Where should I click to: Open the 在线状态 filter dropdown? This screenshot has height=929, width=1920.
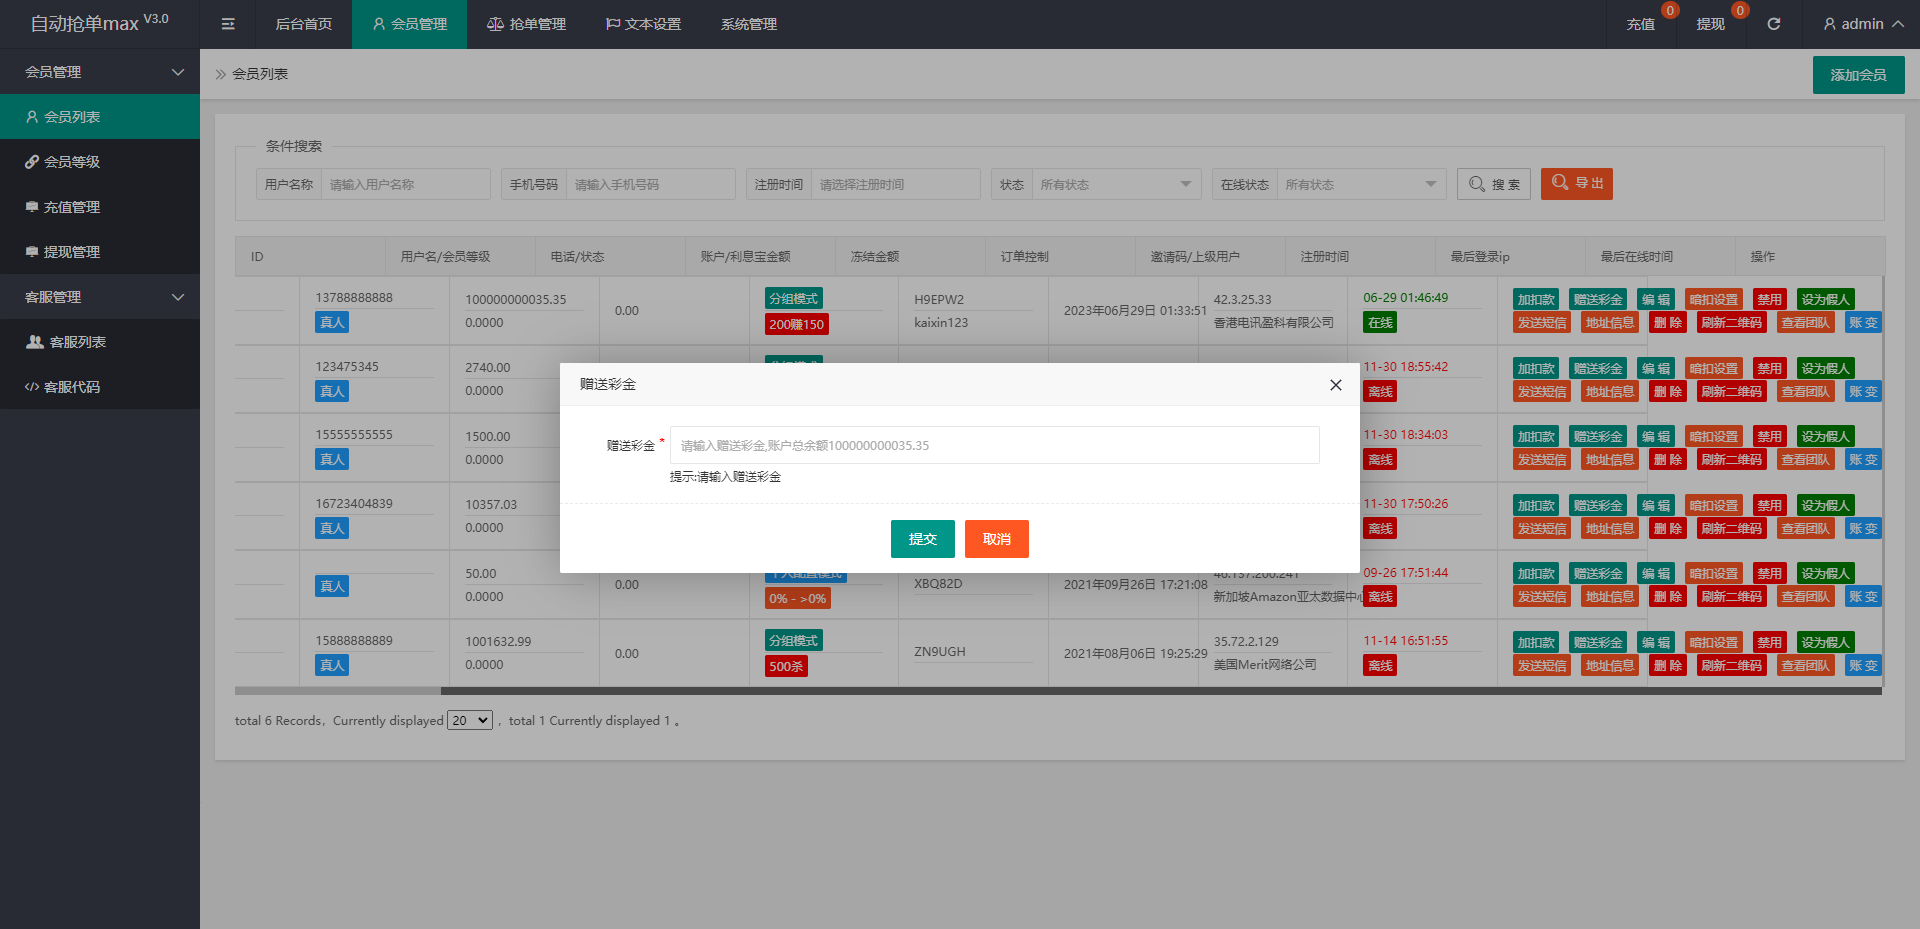click(x=1360, y=184)
